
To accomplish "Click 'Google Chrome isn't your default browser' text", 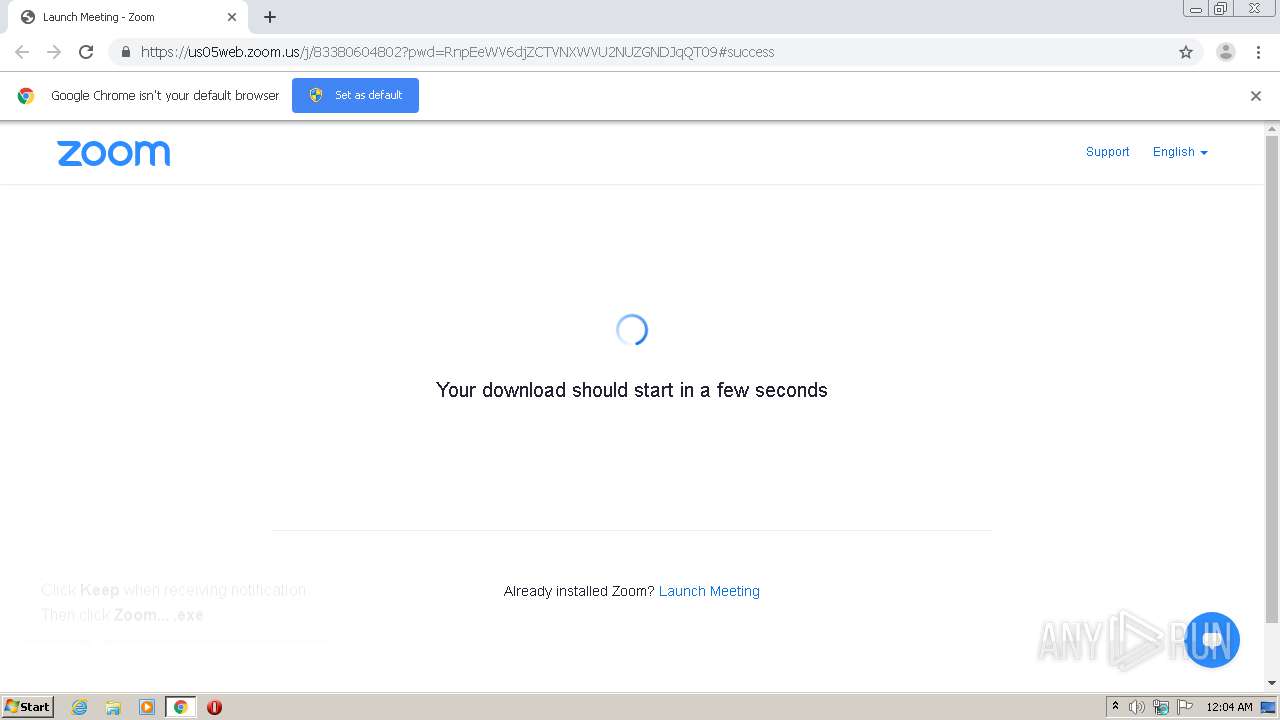I will [x=165, y=96].
